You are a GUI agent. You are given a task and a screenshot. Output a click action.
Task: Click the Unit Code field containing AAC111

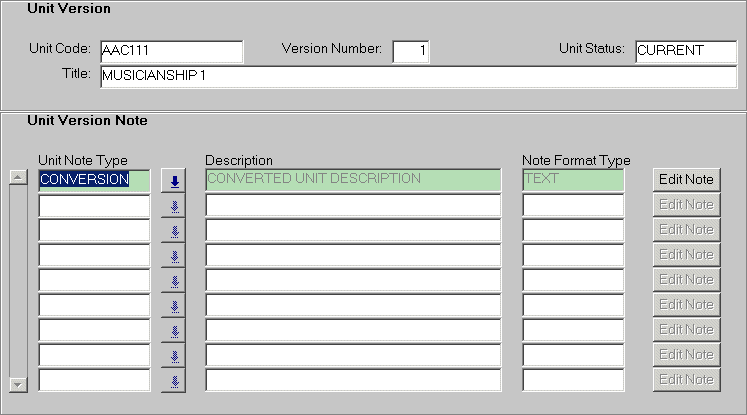click(171, 51)
